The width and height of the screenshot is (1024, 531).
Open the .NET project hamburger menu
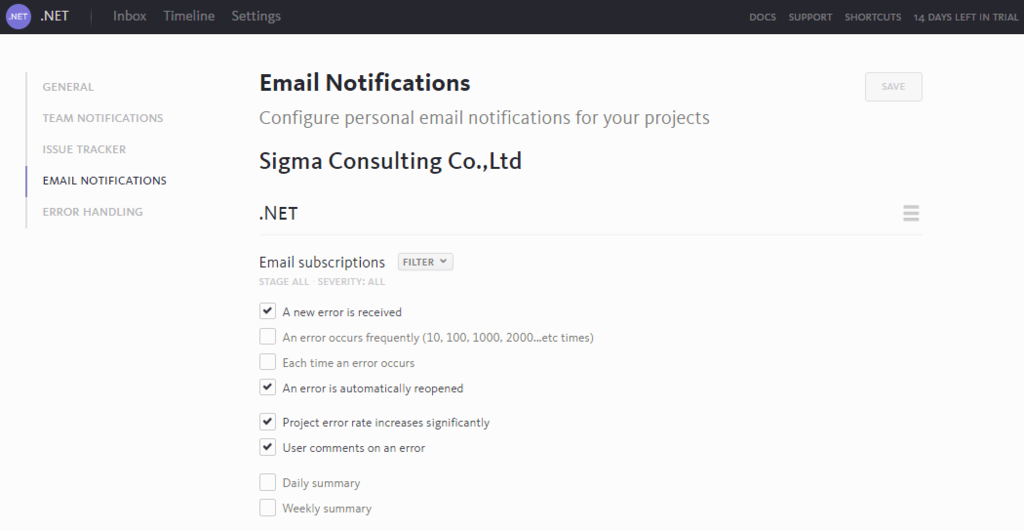910,213
